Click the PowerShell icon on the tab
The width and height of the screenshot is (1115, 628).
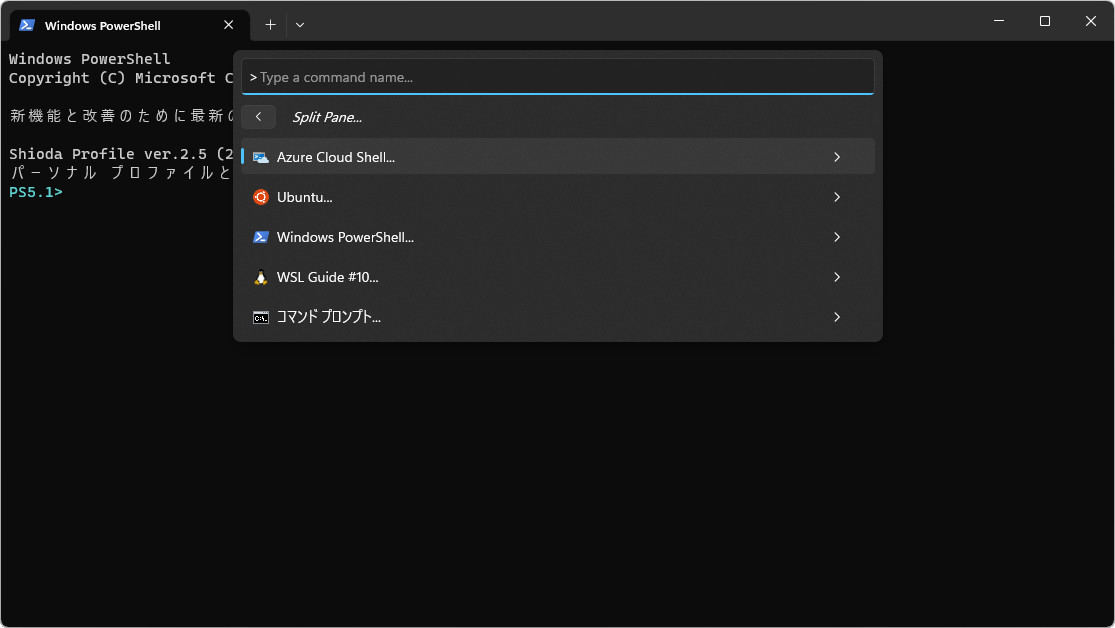click(27, 25)
